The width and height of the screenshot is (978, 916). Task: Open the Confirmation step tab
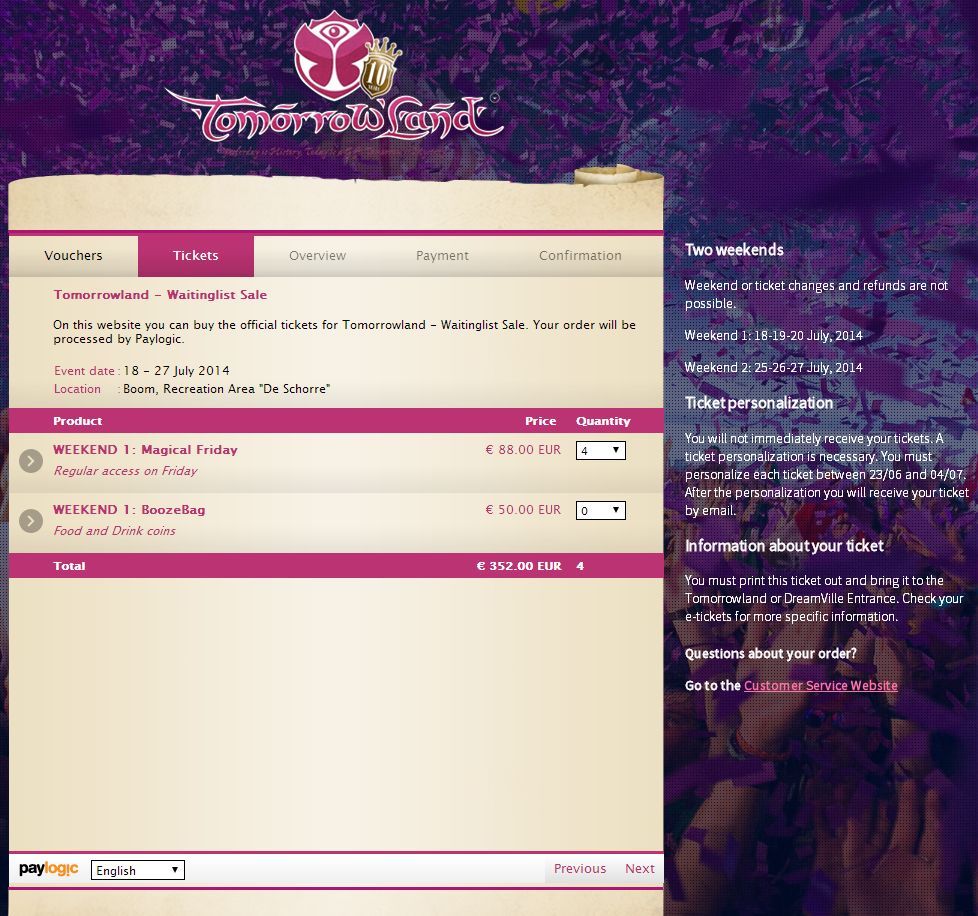[x=580, y=256]
